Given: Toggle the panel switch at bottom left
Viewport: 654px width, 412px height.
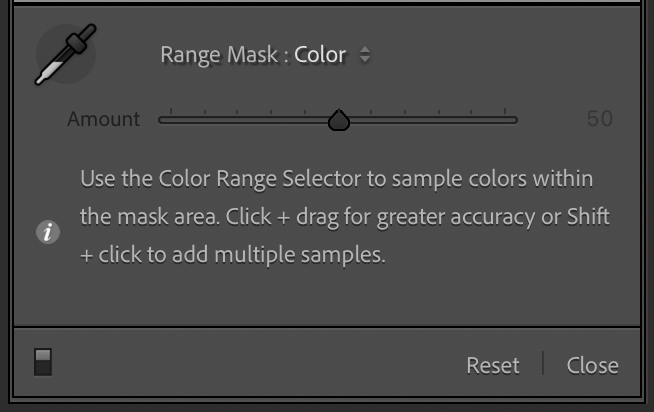Looking at the screenshot, I should click(x=43, y=362).
